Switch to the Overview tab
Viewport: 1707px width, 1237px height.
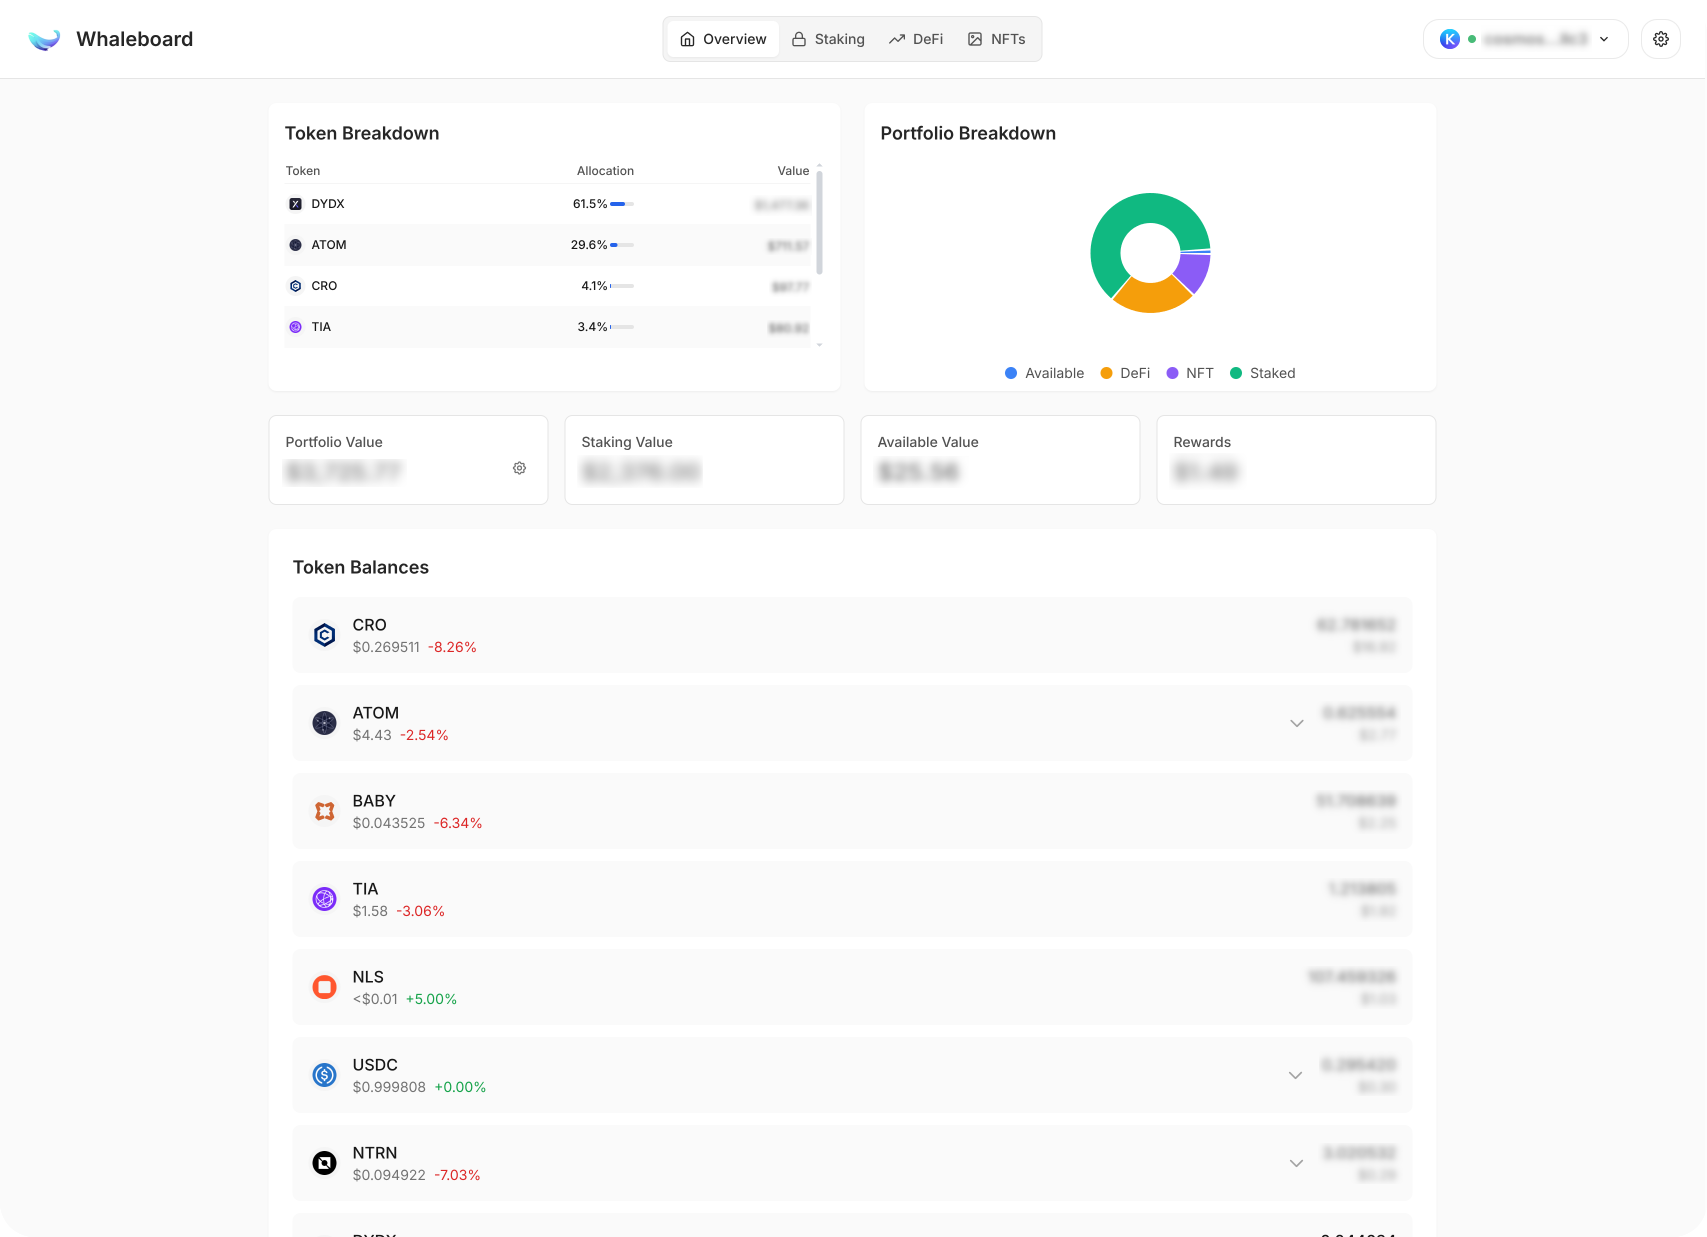pyautogui.click(x=723, y=39)
